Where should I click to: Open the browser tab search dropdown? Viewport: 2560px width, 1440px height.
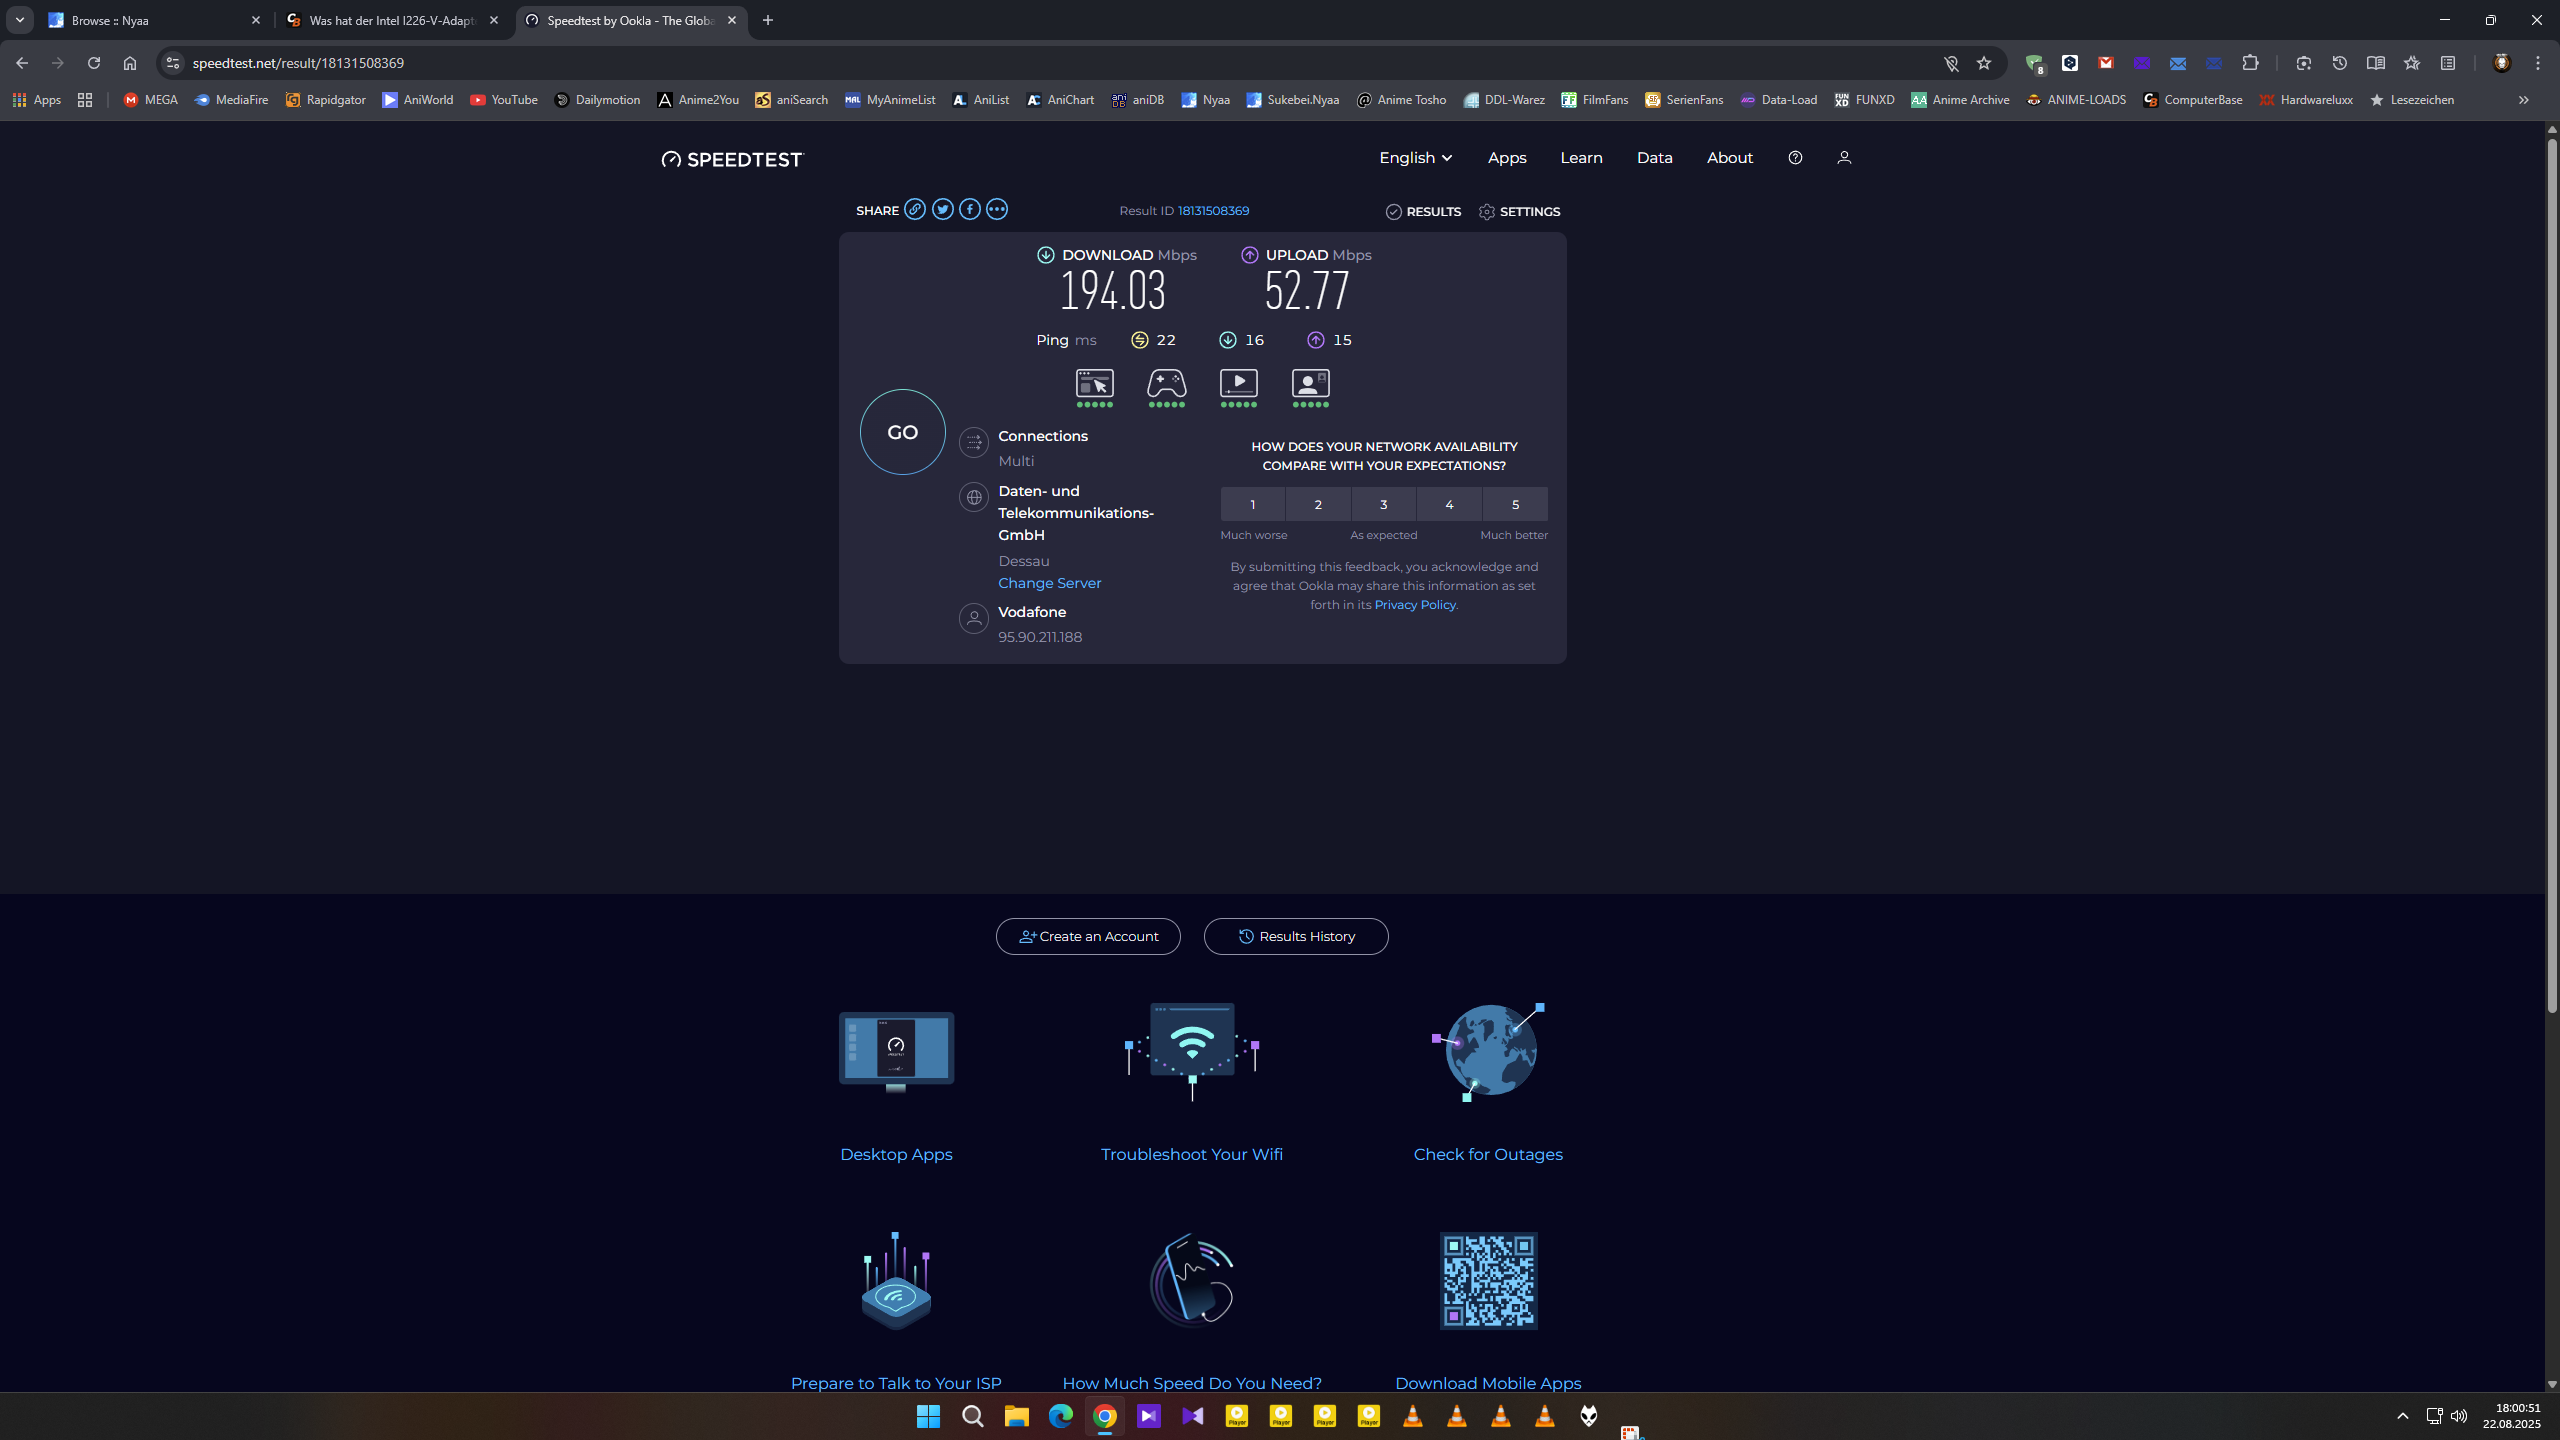[19, 19]
